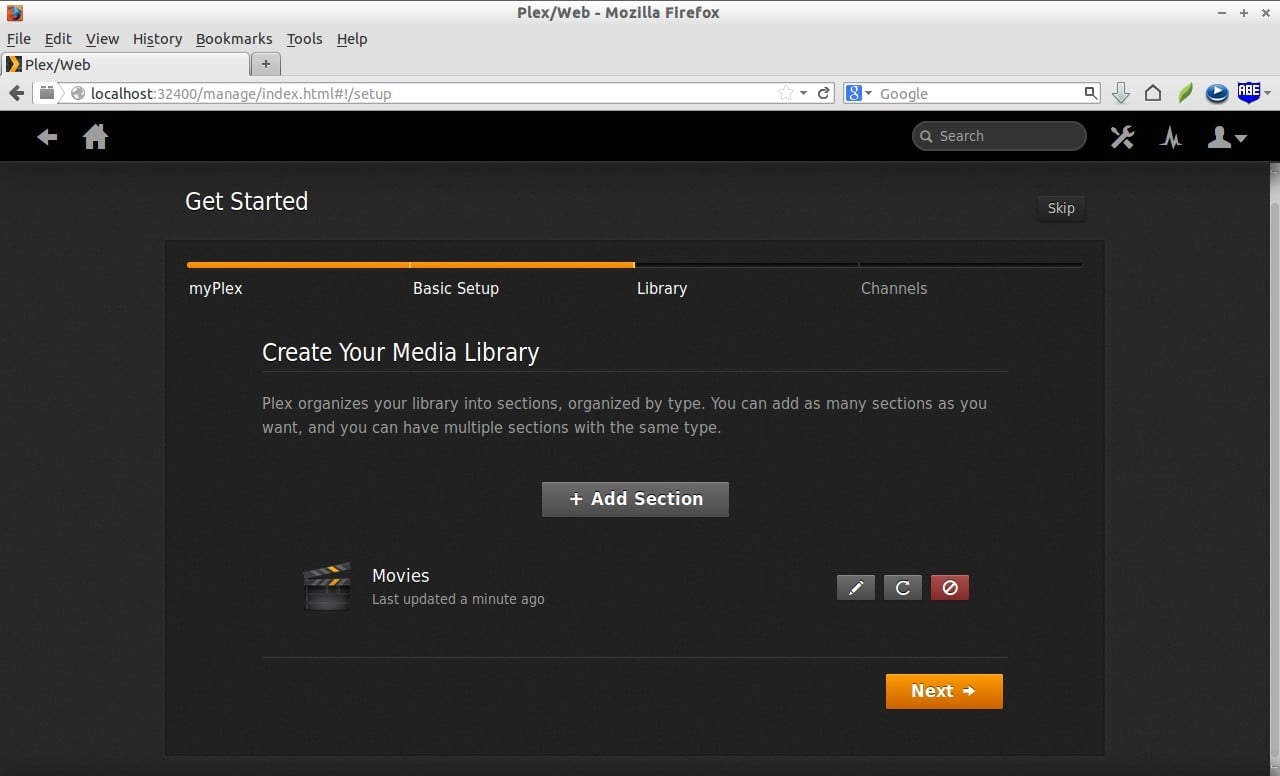This screenshot has height=776, width=1280.
Task: Open the Firefox Edit menu
Action: 58,39
